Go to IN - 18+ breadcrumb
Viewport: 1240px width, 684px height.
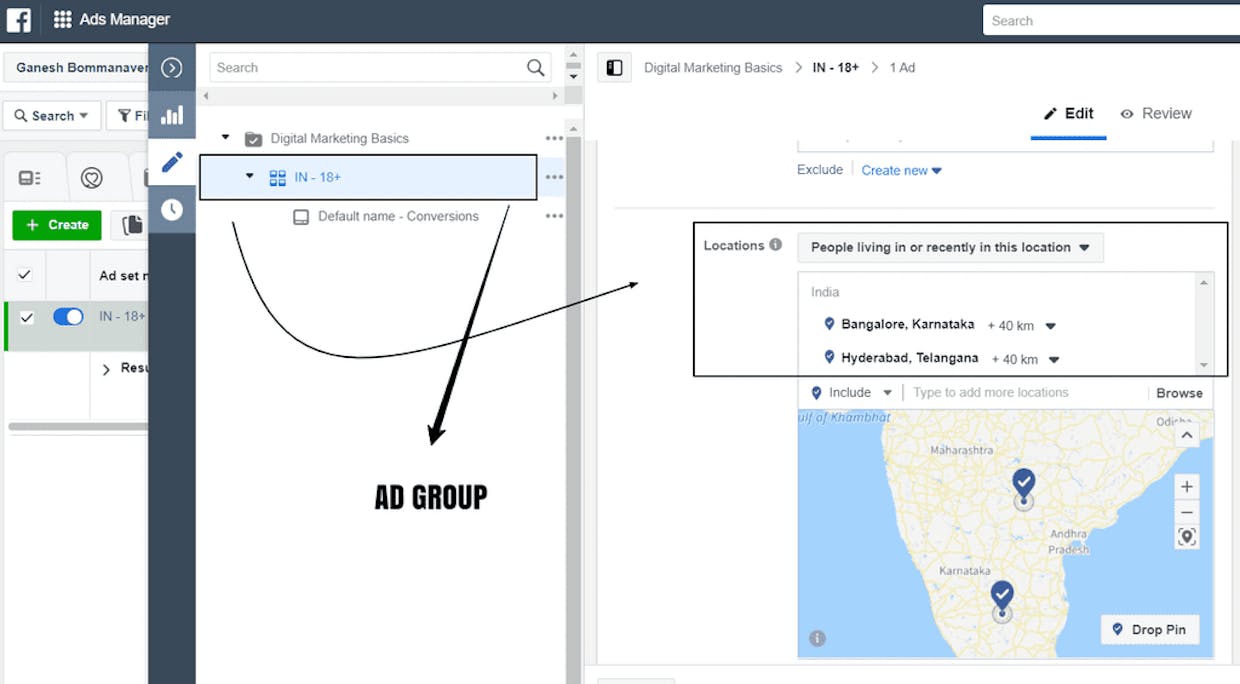(835, 67)
